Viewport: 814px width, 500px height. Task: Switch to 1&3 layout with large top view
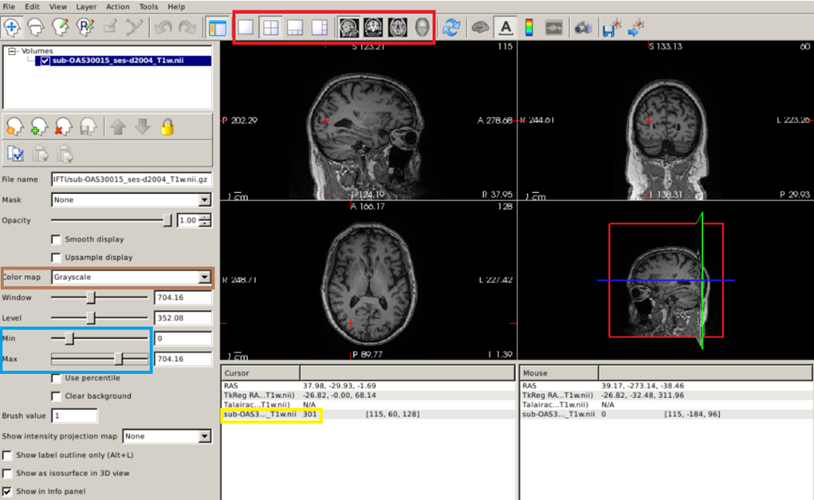(295, 28)
